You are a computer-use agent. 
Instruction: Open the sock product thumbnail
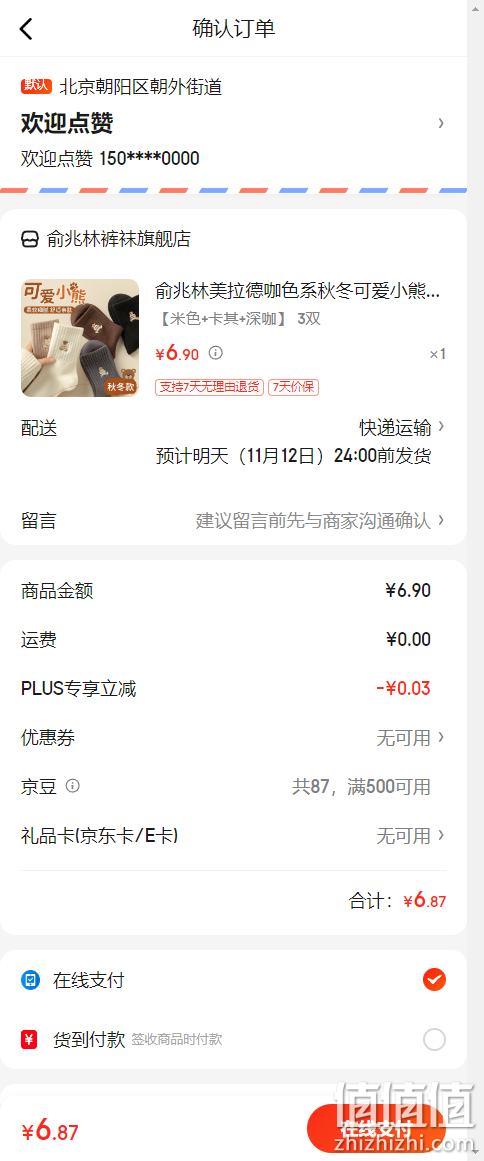[80, 338]
